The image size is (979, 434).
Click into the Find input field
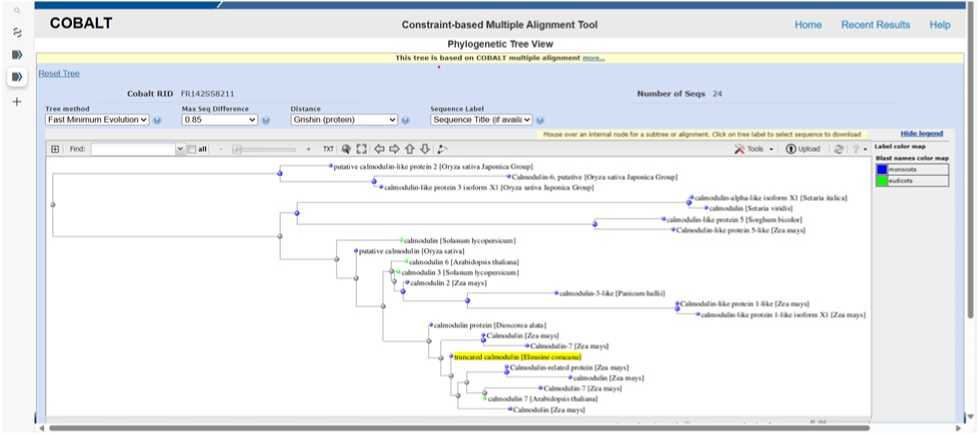[134, 149]
